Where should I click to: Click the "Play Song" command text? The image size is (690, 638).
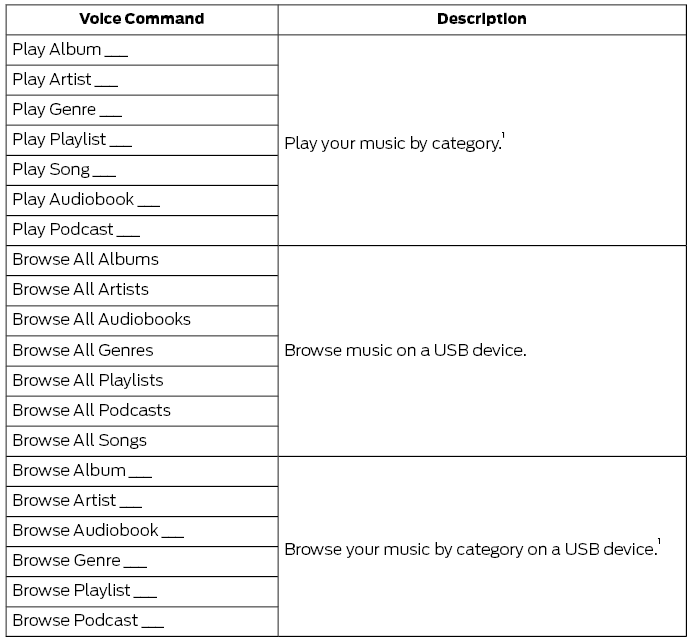(64, 169)
